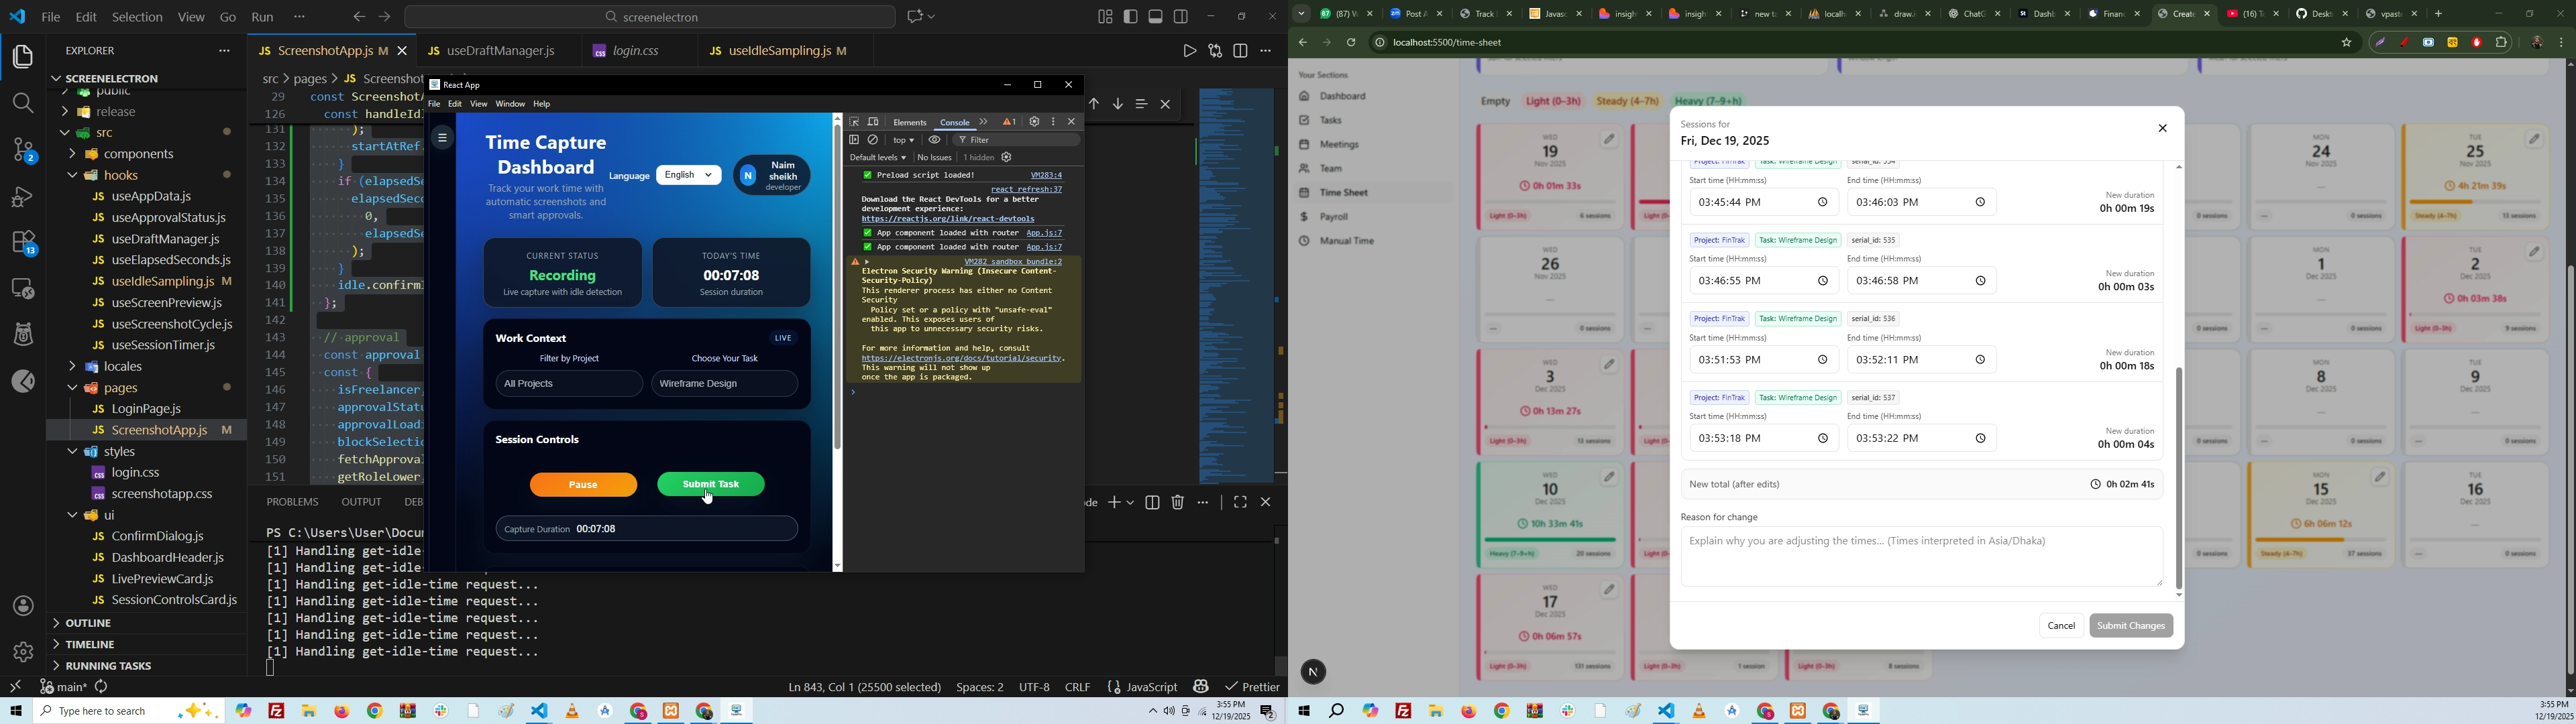Screen dimensions: 2576x724
Task: Open the Default levels dropdown in console
Action: 877,158
